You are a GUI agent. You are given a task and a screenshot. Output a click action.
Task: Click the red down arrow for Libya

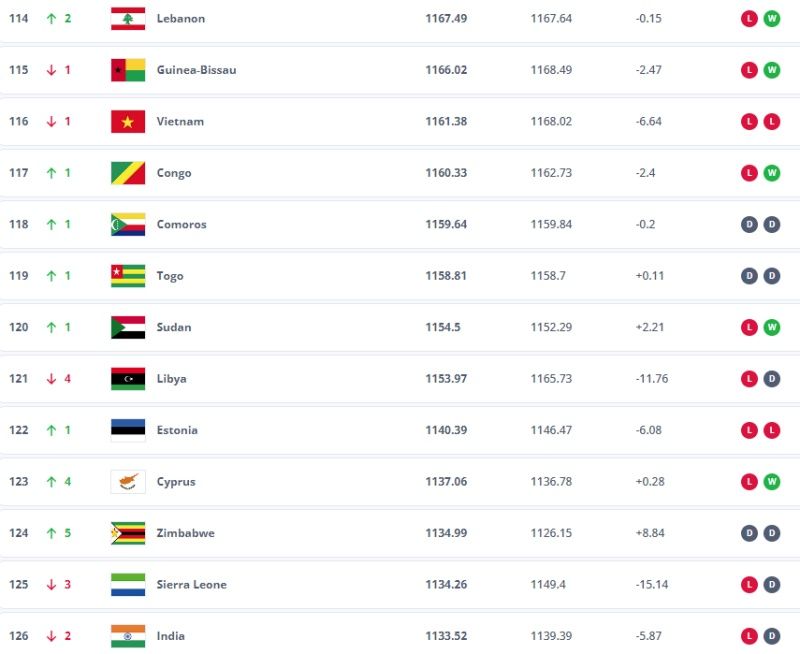(x=51, y=379)
